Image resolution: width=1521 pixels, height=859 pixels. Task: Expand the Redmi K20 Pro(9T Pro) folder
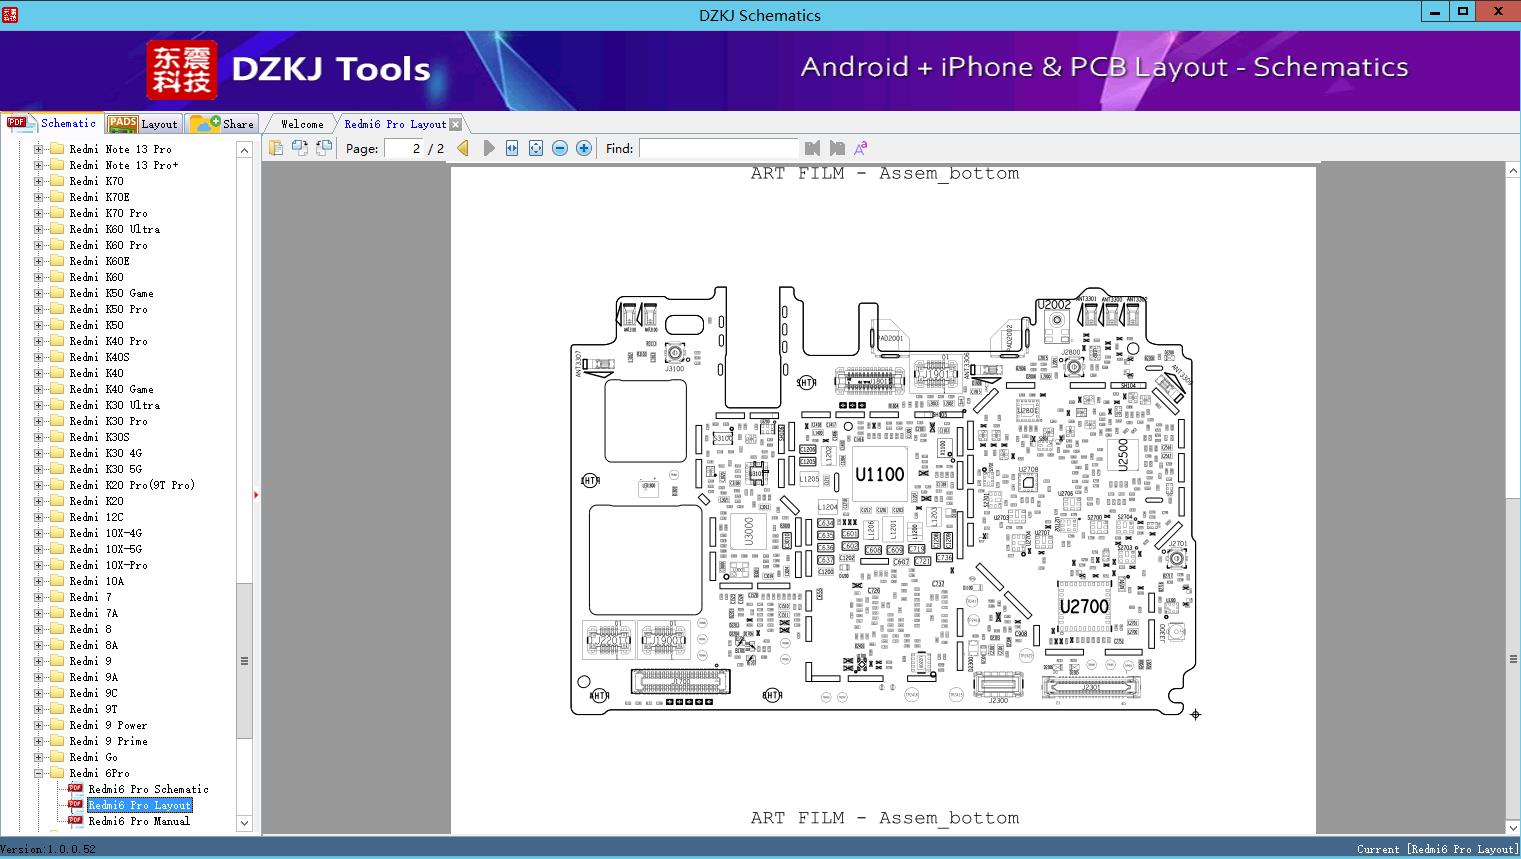coord(39,485)
